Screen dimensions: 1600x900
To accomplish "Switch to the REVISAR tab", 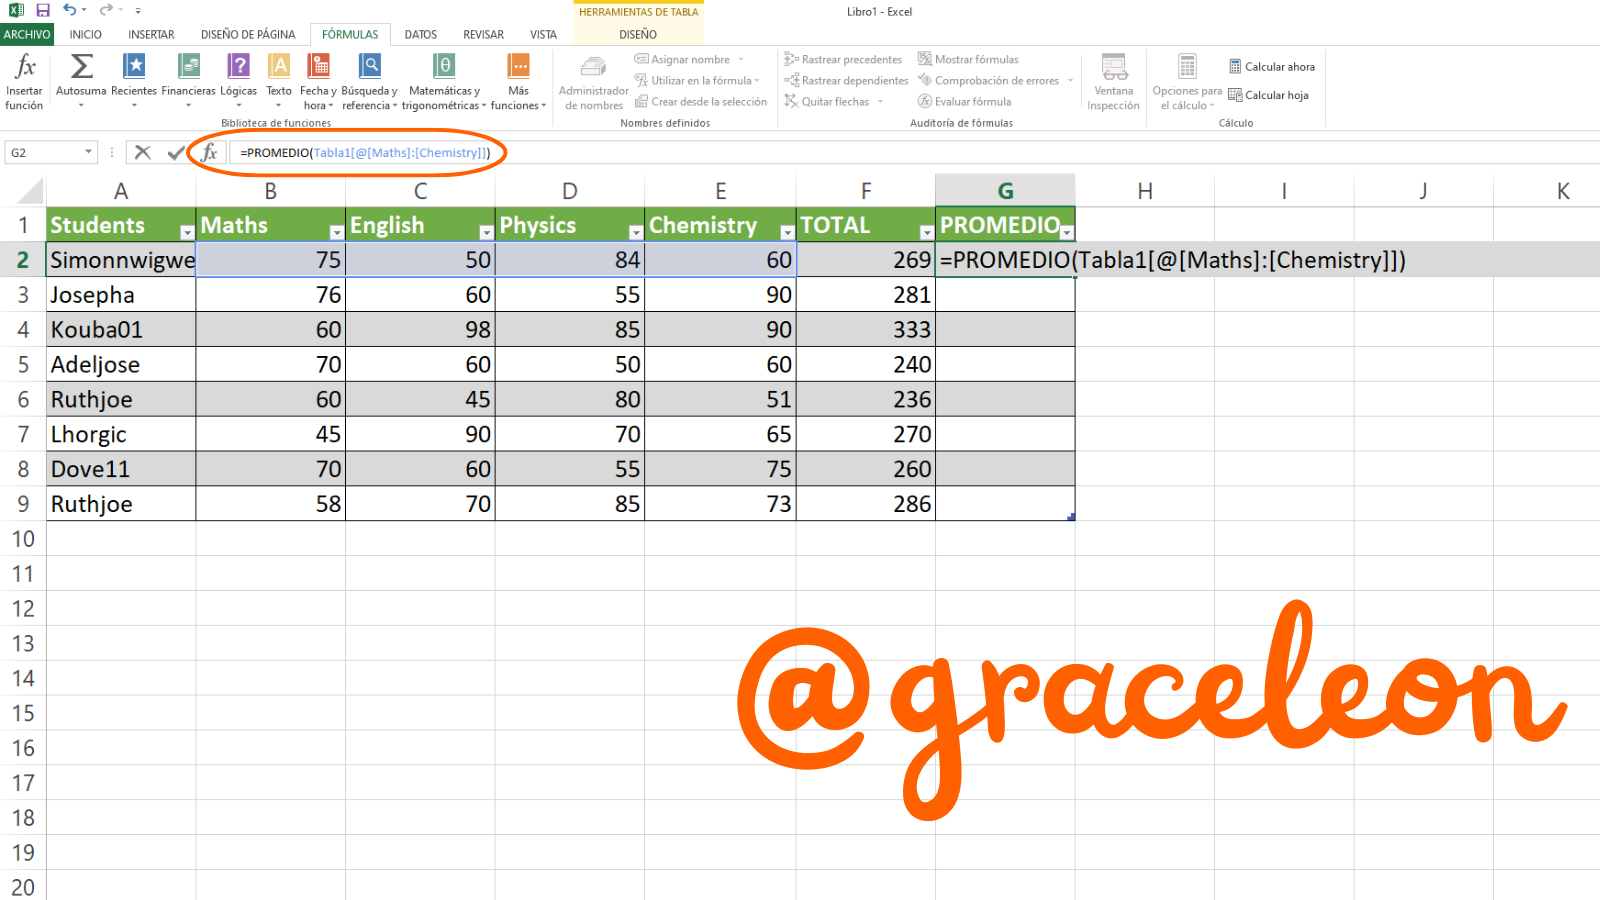I will pos(484,34).
